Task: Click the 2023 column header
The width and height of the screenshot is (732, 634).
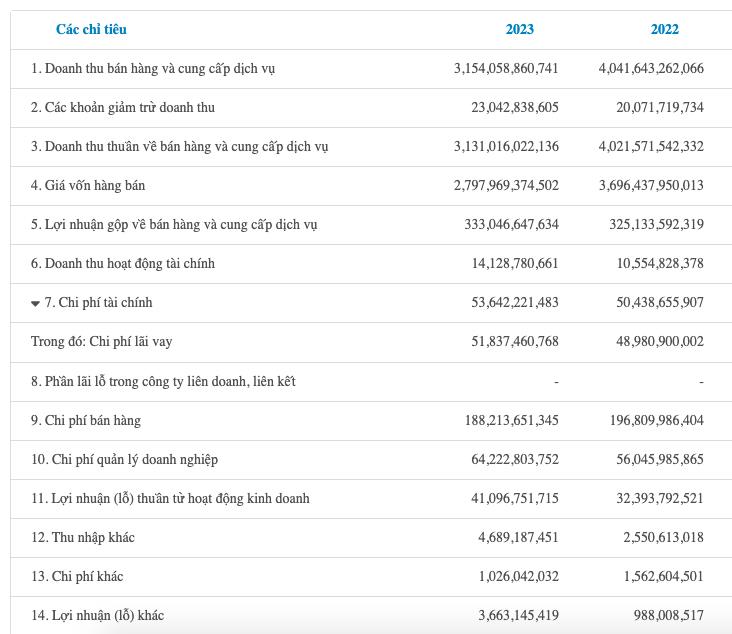Action: pyautogui.click(x=519, y=29)
